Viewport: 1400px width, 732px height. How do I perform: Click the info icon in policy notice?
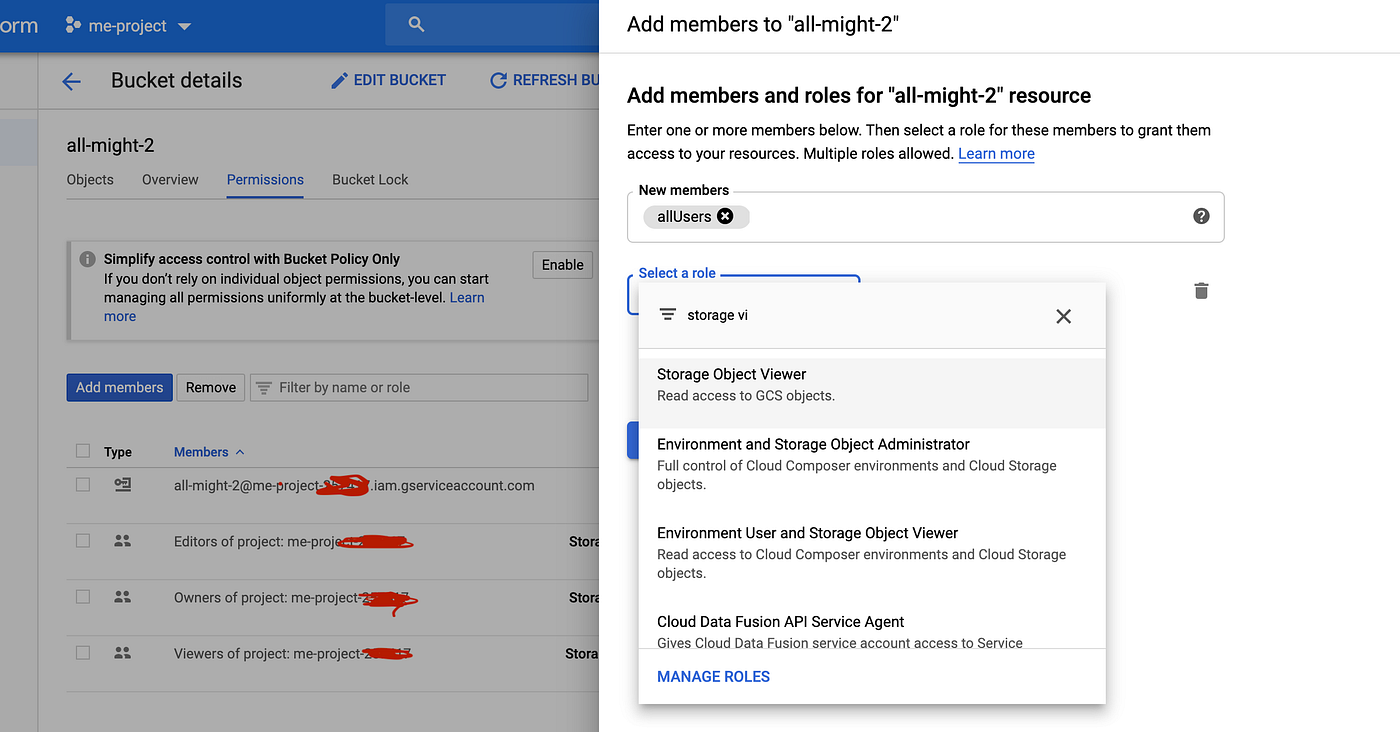[x=87, y=259]
